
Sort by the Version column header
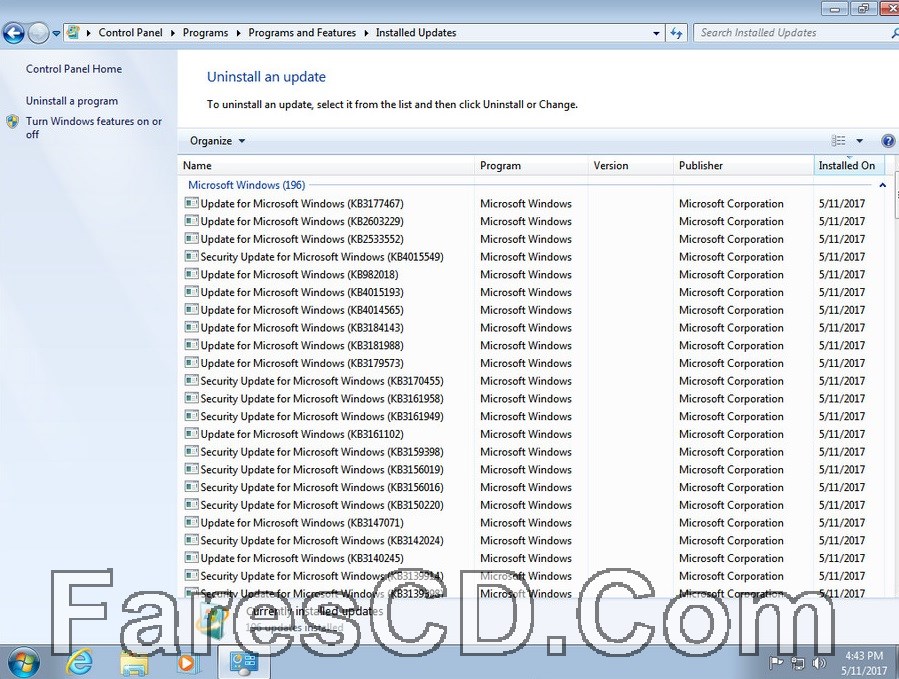[631, 166]
